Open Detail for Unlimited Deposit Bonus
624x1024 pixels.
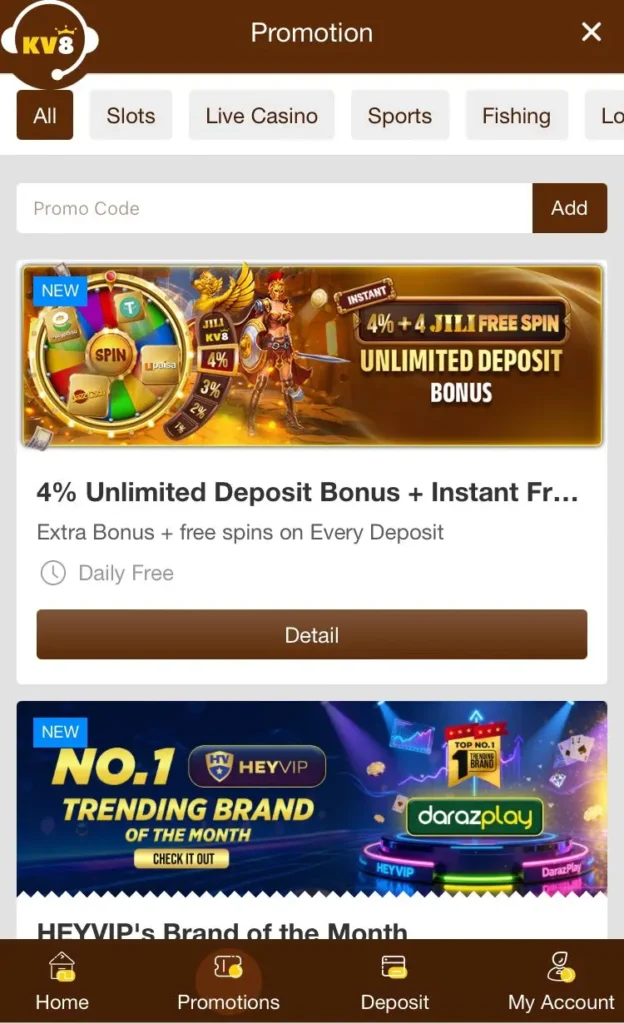(x=312, y=635)
